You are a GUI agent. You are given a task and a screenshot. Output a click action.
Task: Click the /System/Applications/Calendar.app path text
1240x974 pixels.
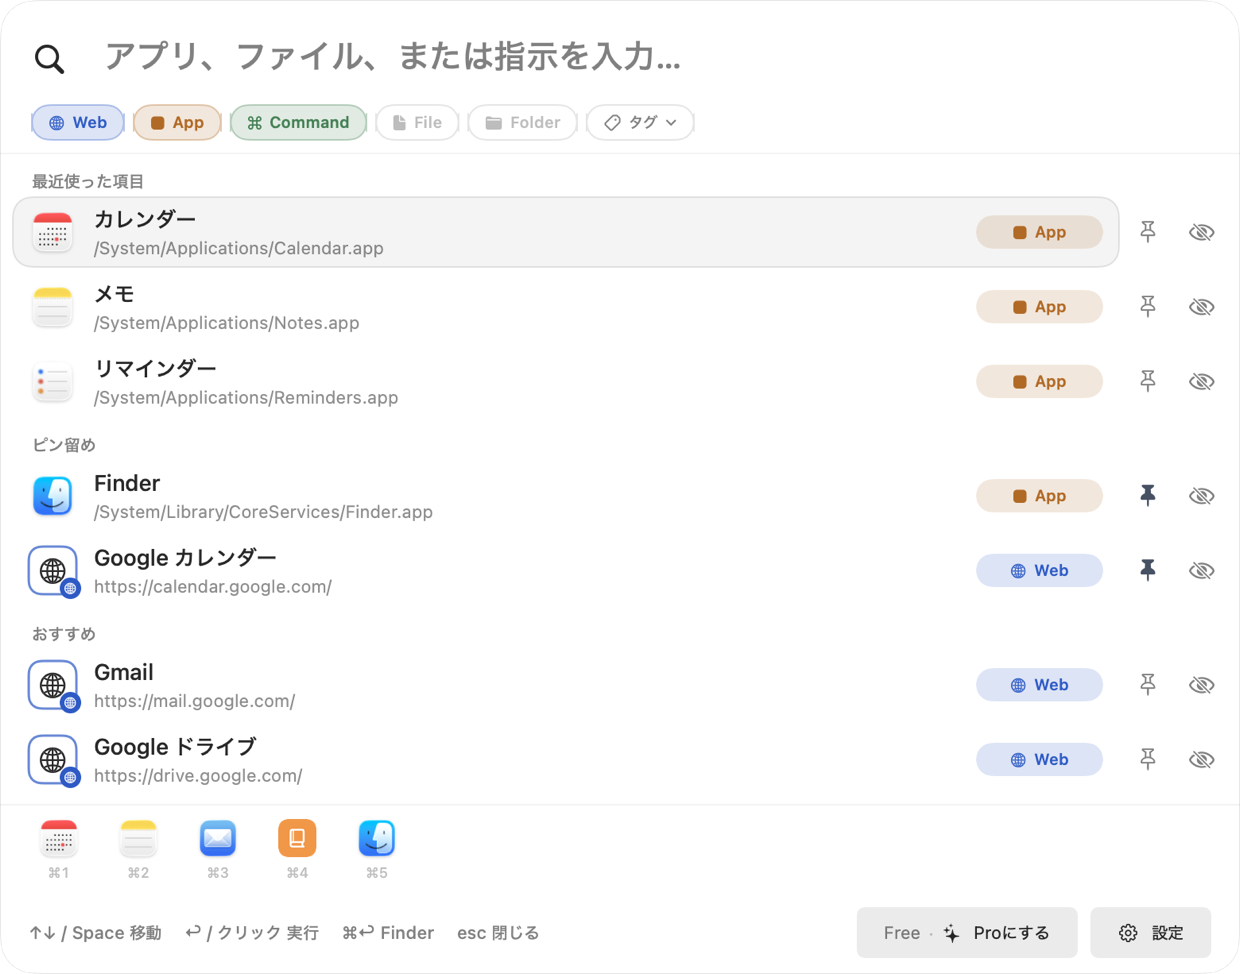[239, 248]
